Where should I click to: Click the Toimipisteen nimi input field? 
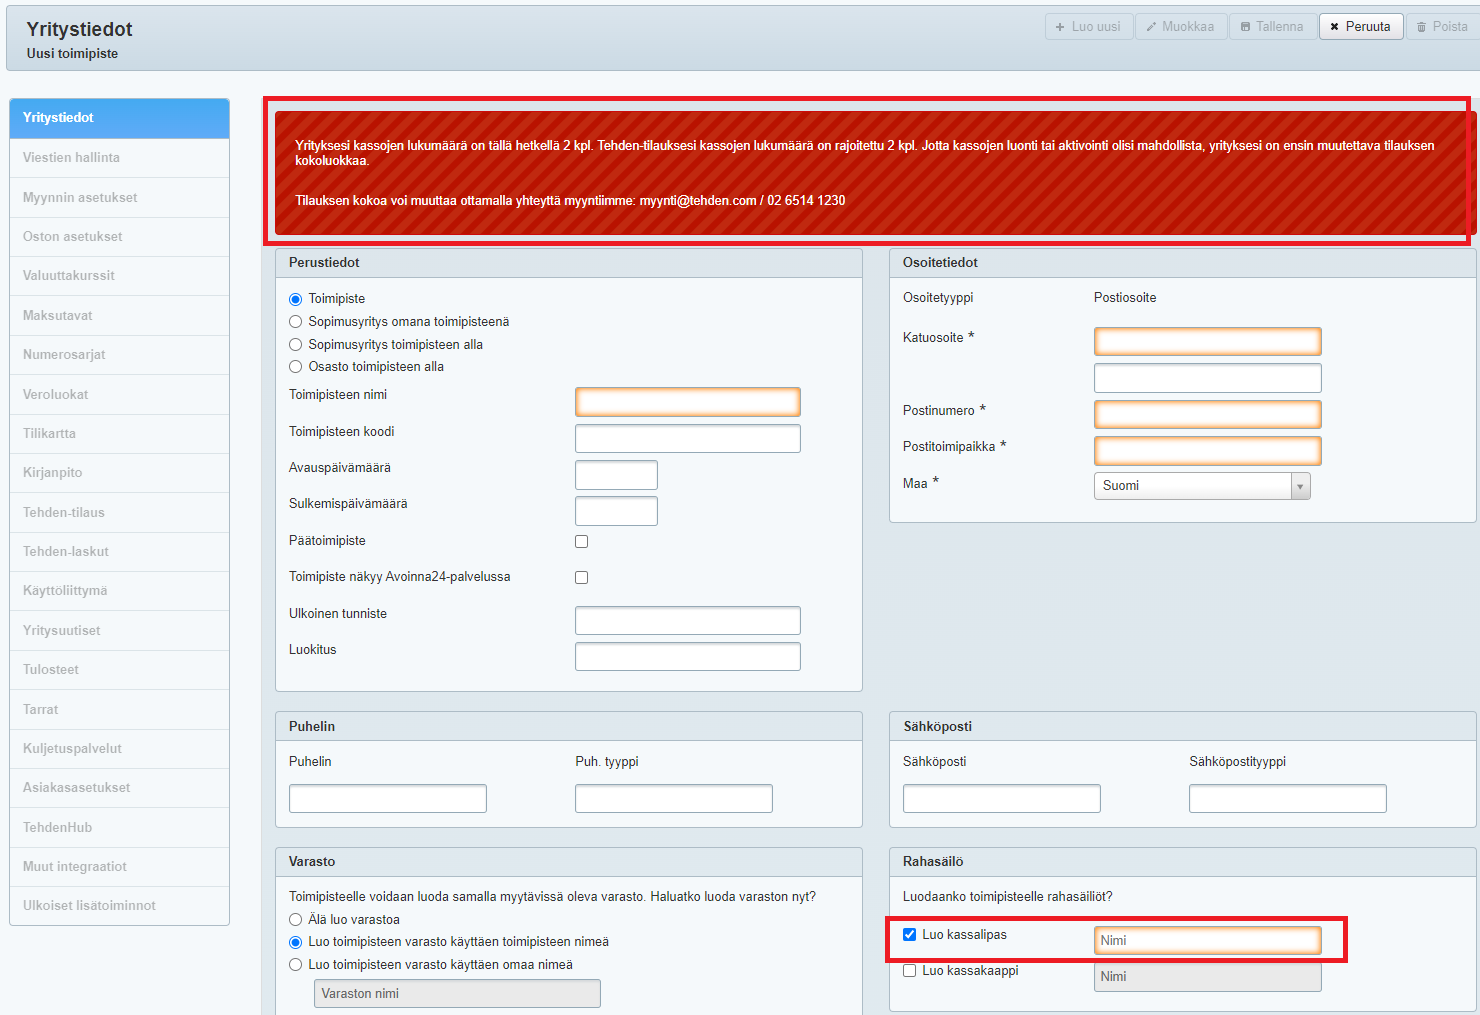click(687, 402)
